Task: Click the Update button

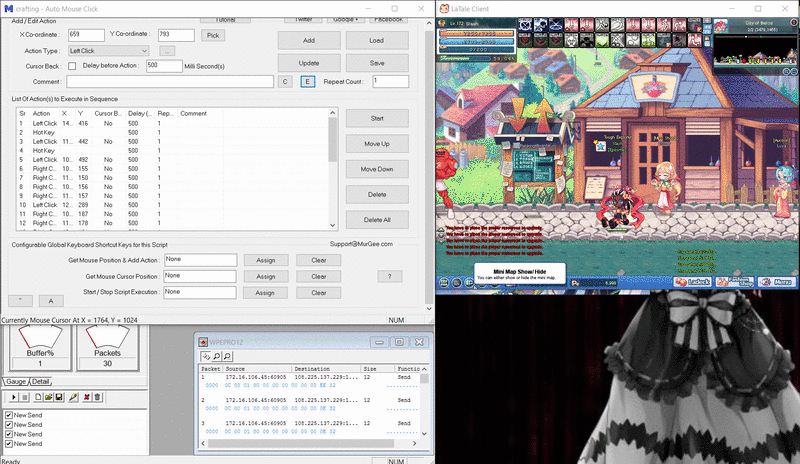Action: tap(309, 63)
